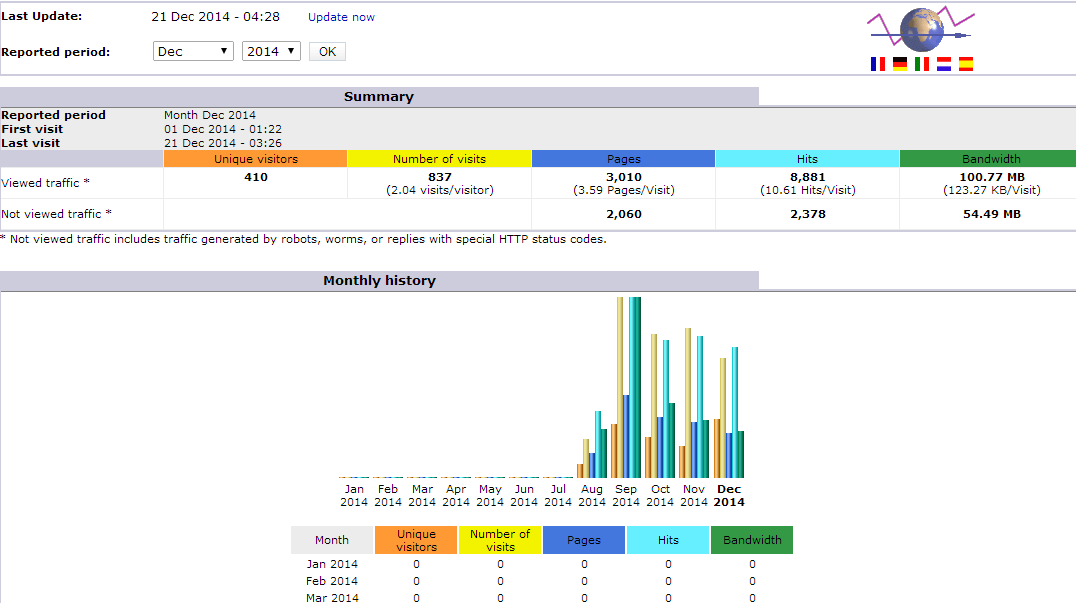The height and width of the screenshot is (603, 1076).
Task: Click the AWStats globe logo
Action: pos(920,30)
